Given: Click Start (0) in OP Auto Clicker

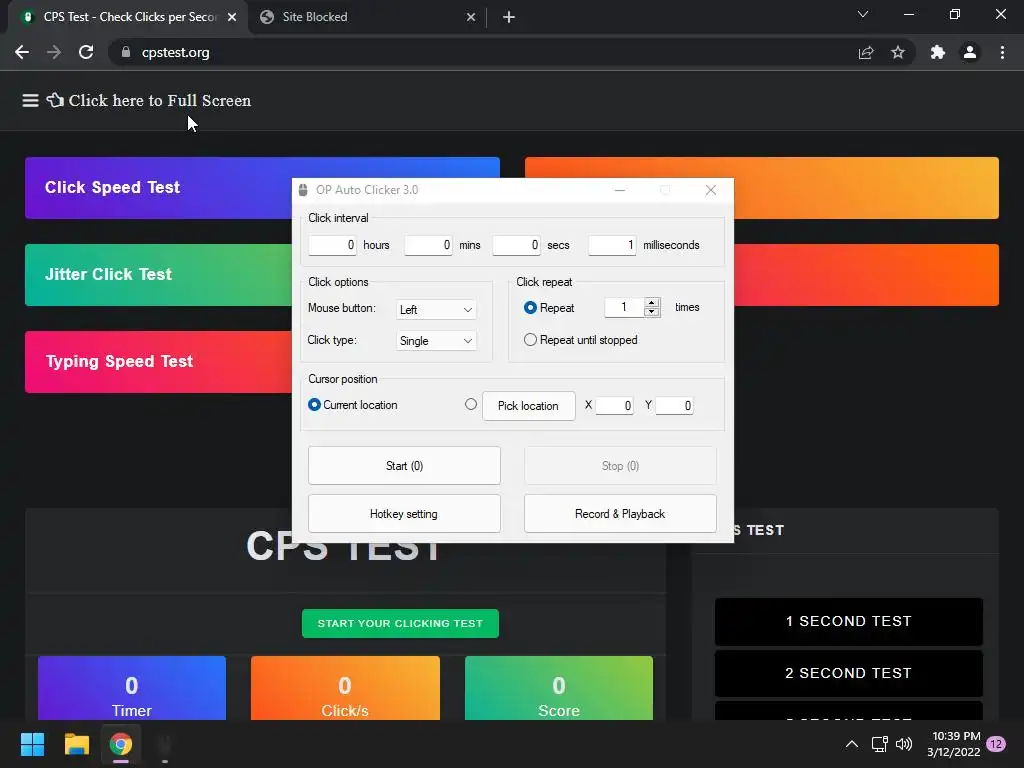Looking at the screenshot, I should [x=404, y=466].
